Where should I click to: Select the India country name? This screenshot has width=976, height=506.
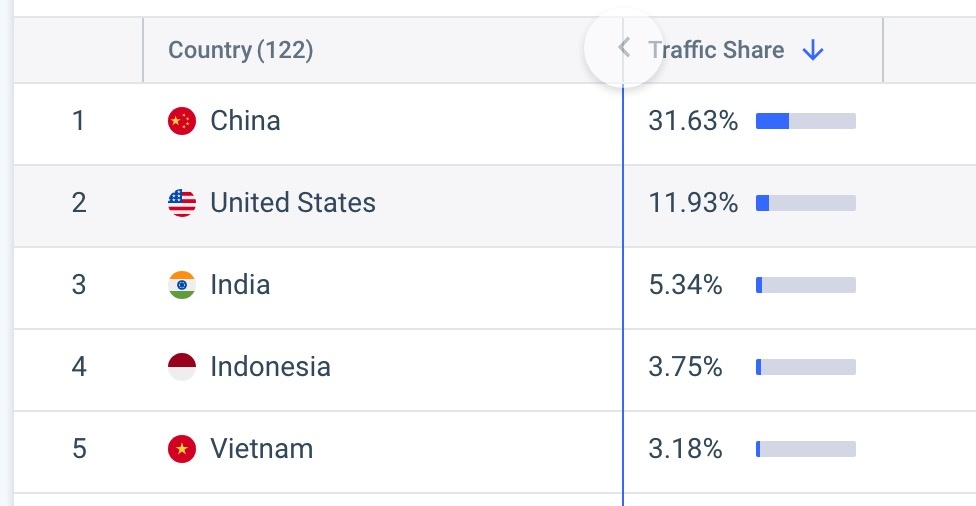click(x=240, y=286)
